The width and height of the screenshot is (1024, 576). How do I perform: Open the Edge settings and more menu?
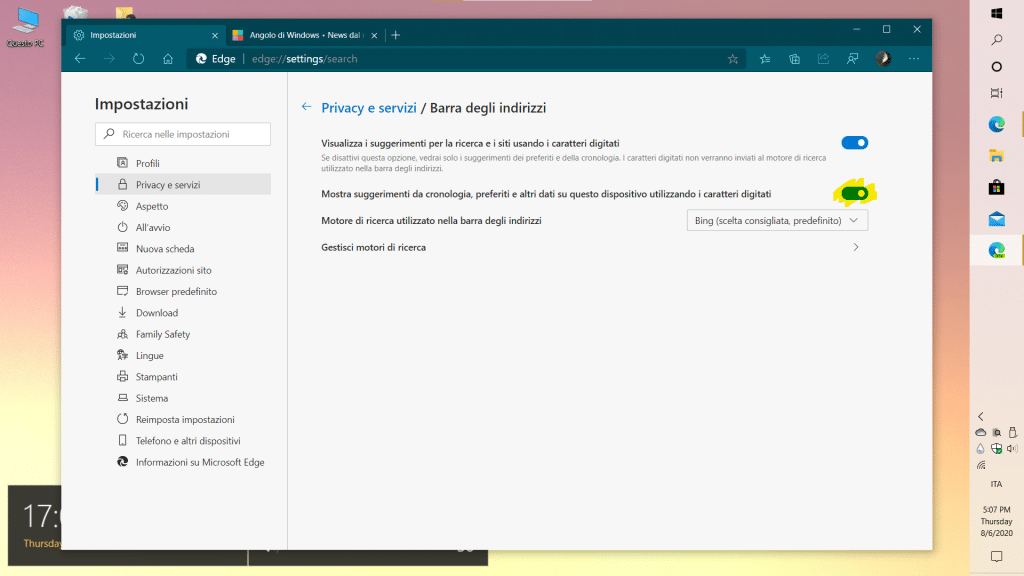tap(912, 59)
